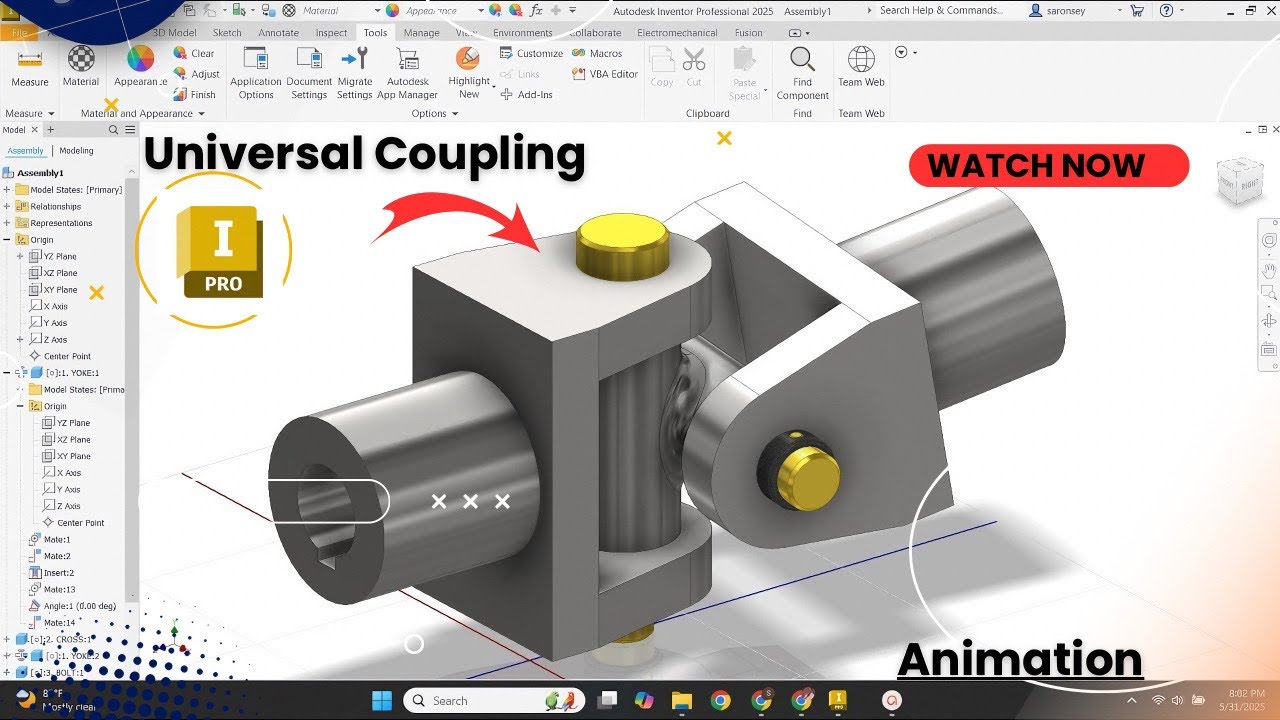Launch the VBA Editor
The height and width of the screenshot is (720, 1280).
(605, 74)
